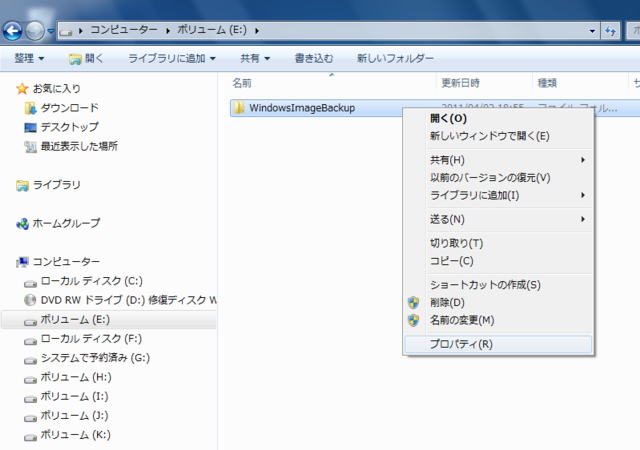Choose 削除(D) from the context menu
Image resolution: width=640 pixels, height=450 pixels.
pyautogui.click(x=498, y=303)
